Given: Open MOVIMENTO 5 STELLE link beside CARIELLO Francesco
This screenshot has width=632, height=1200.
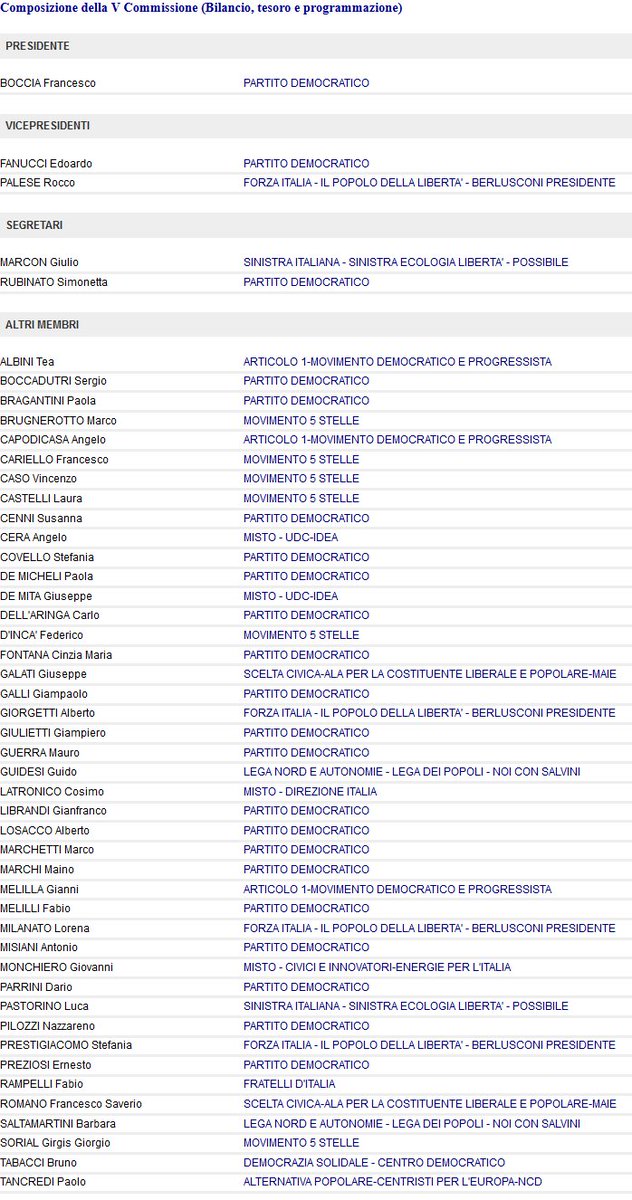Looking at the screenshot, I should pyautogui.click(x=301, y=459).
